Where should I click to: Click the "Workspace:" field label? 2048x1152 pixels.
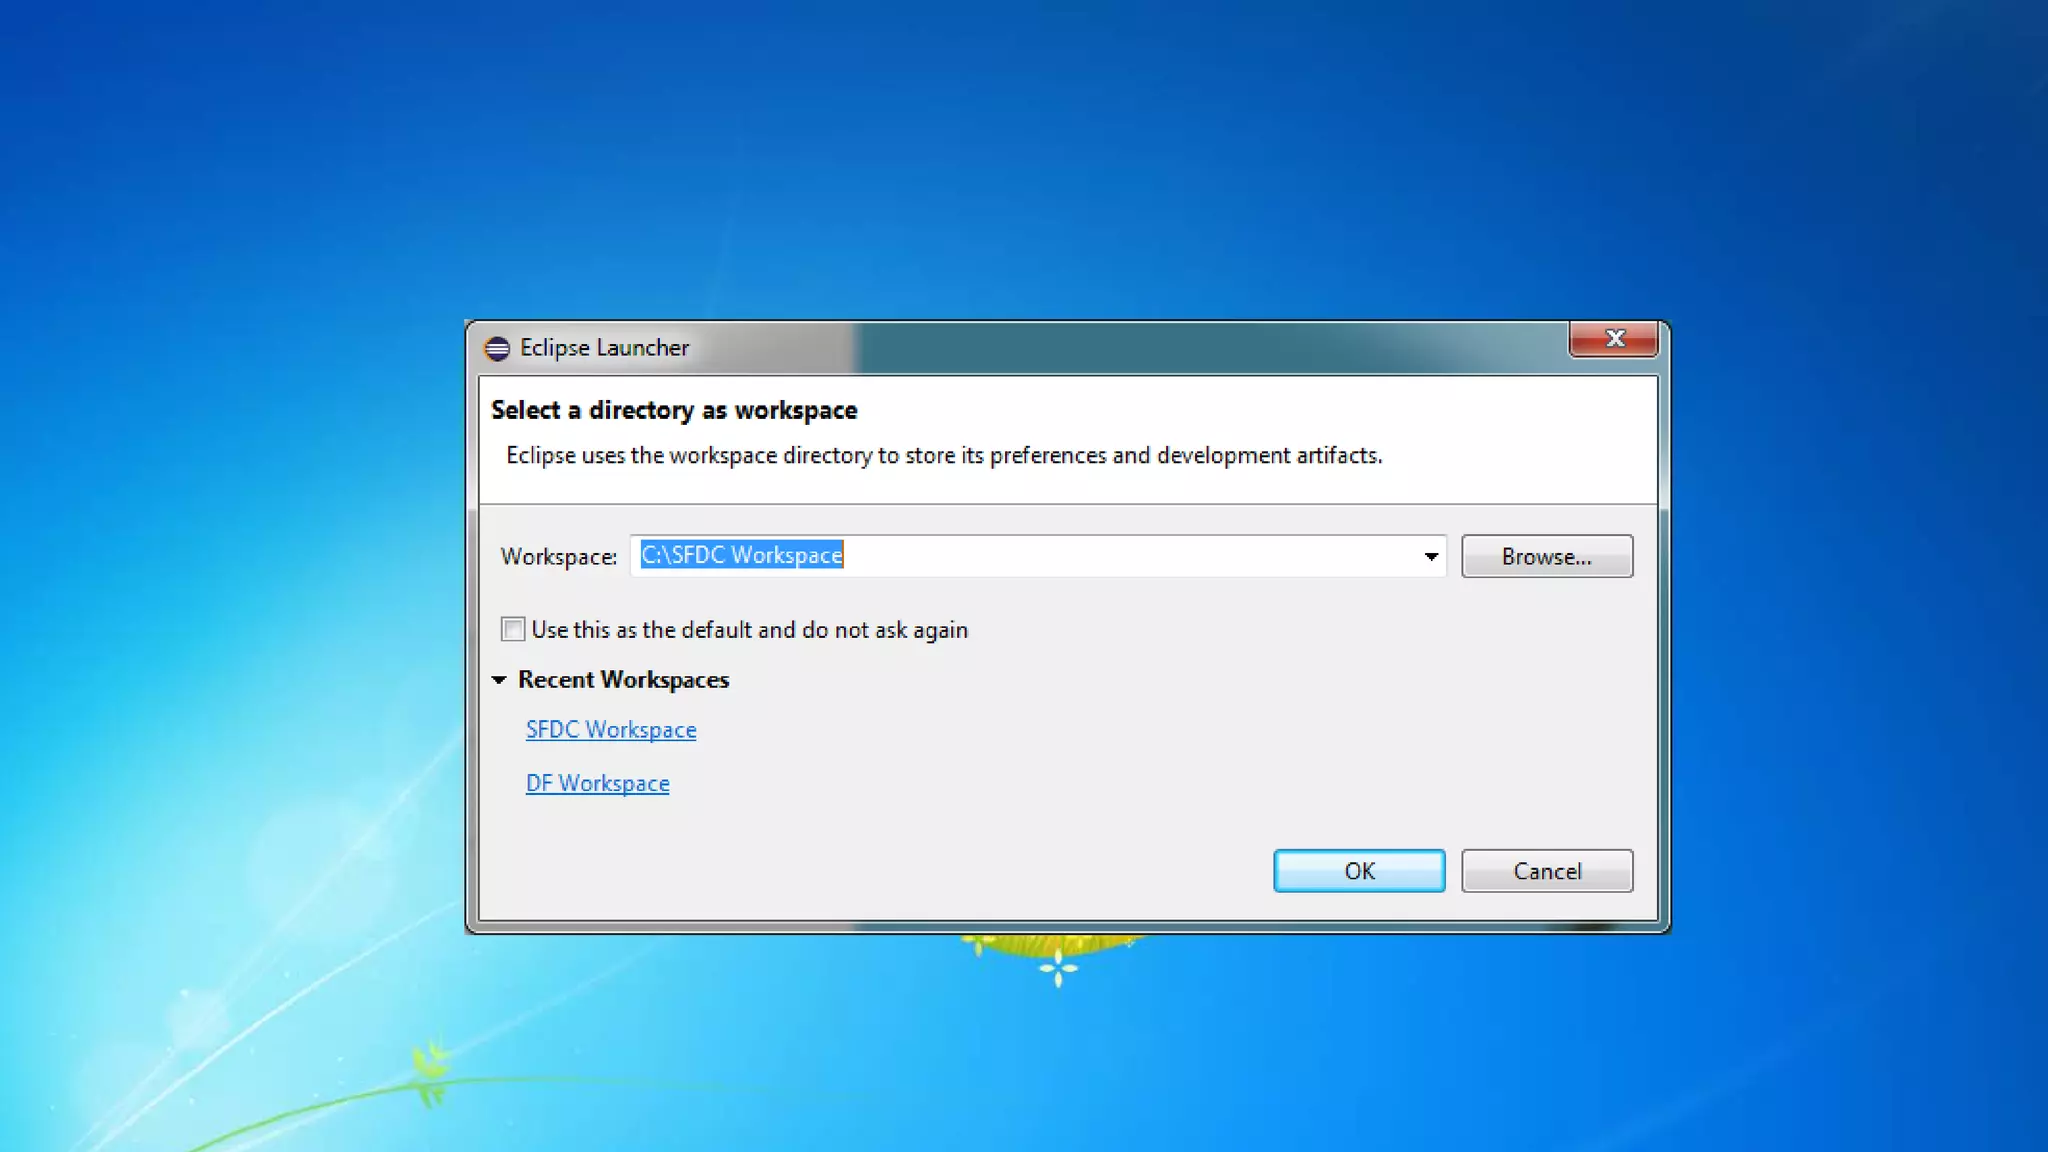[558, 557]
